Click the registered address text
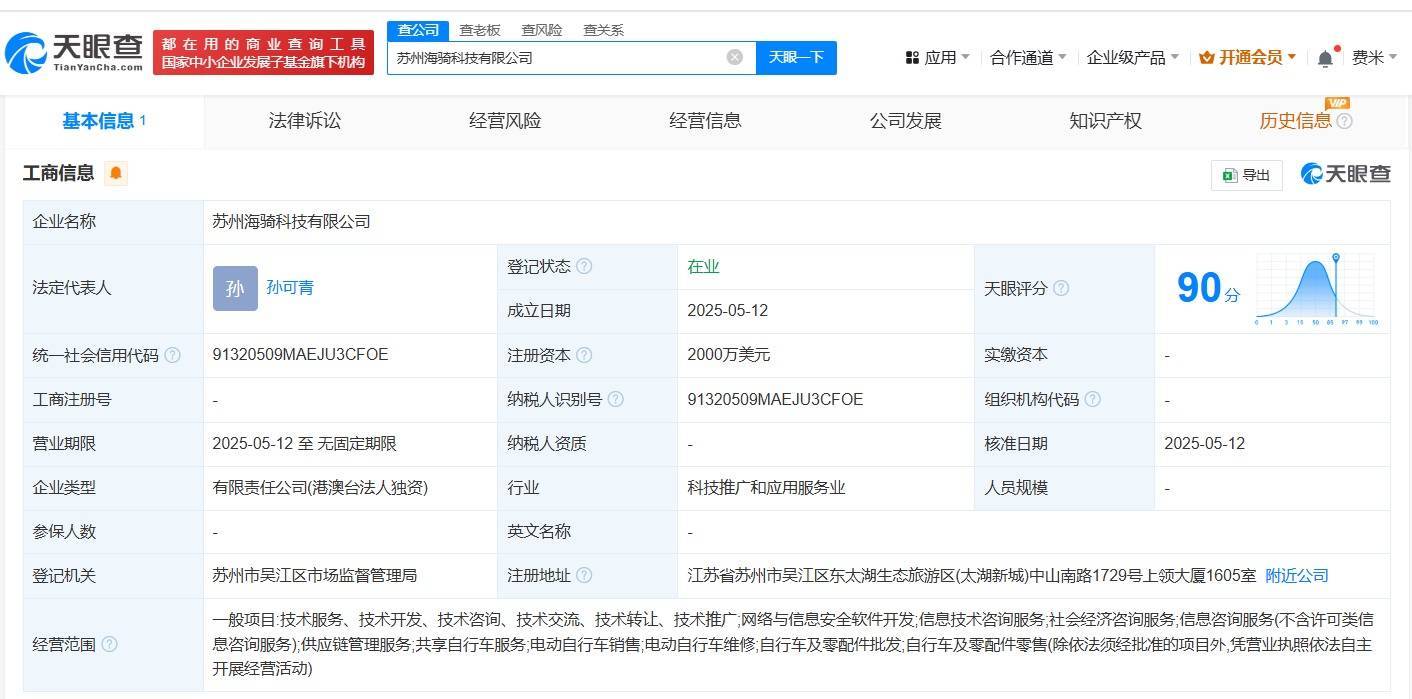The height and width of the screenshot is (699, 1412). (x=971, y=575)
